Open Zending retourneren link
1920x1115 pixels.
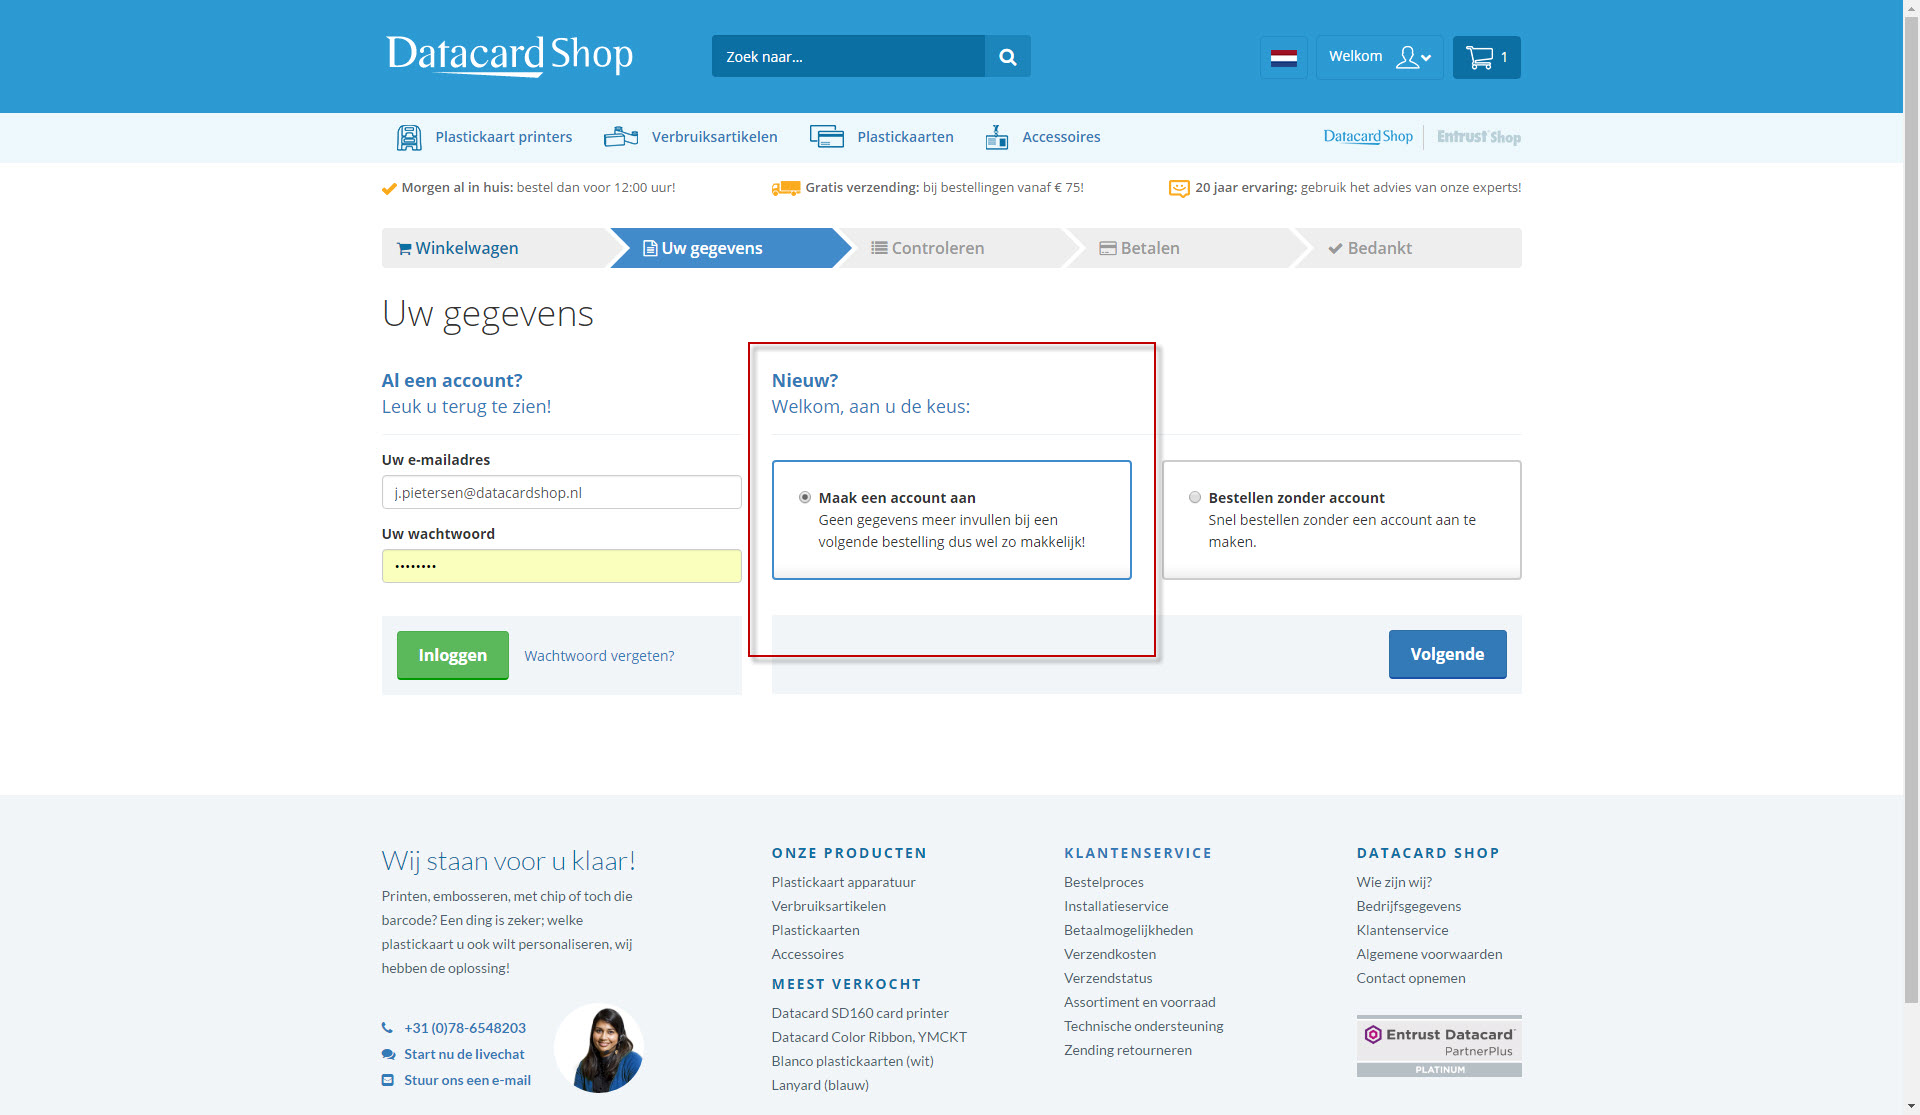pos(1128,1050)
